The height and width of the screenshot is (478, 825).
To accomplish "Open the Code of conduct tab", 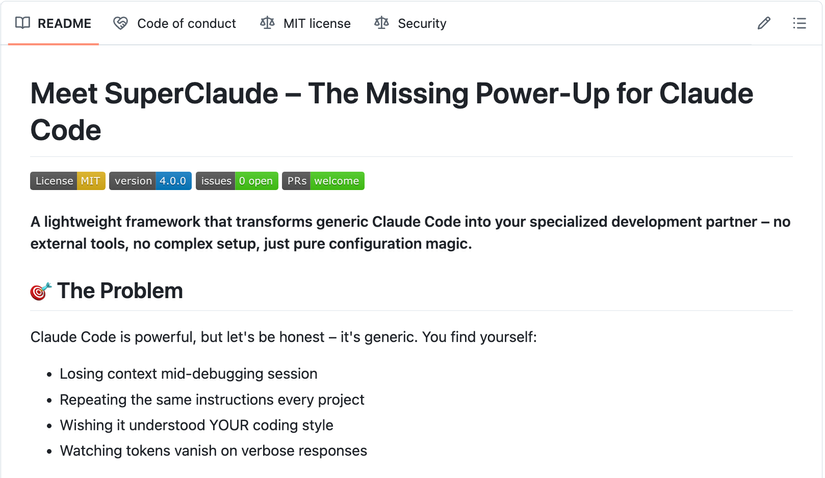I will (x=186, y=23).
